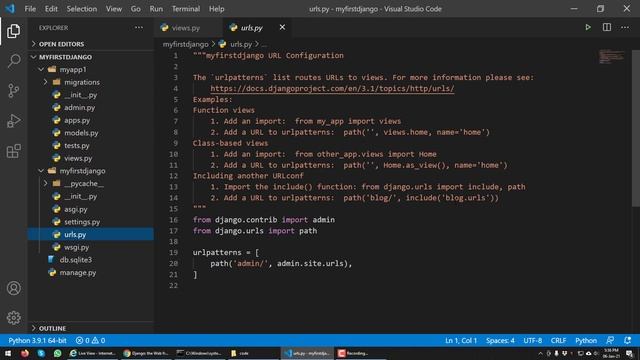Click the VS Code logo icon in title bar
Viewport: 640px width, 360px height.
click(x=10, y=9)
